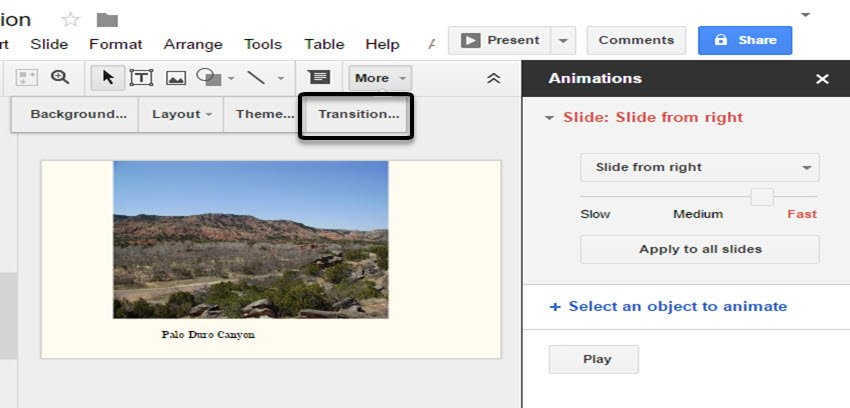Click the Fast speed label
The image size is (850, 408).
point(802,214)
